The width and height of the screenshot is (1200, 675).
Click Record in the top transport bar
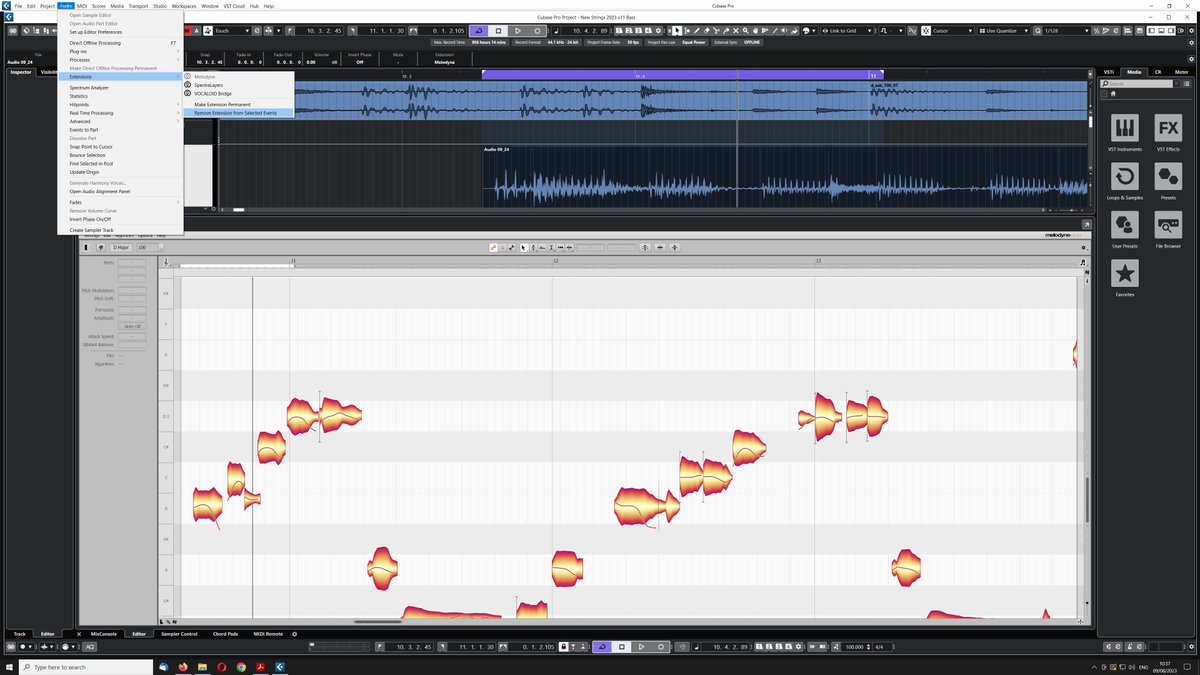click(537, 31)
